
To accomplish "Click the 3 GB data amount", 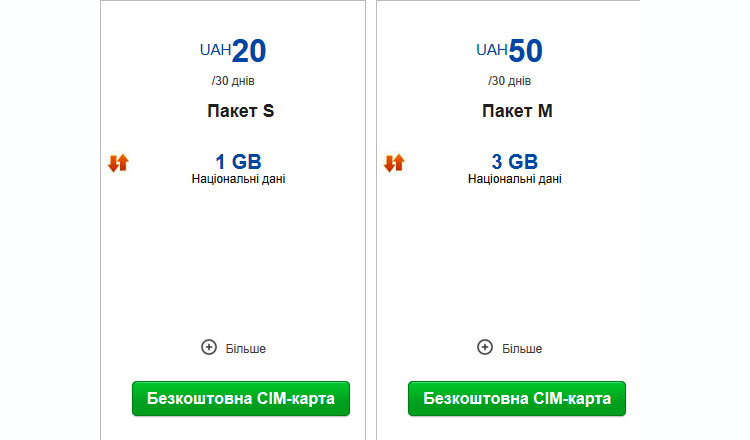I will (x=515, y=162).
